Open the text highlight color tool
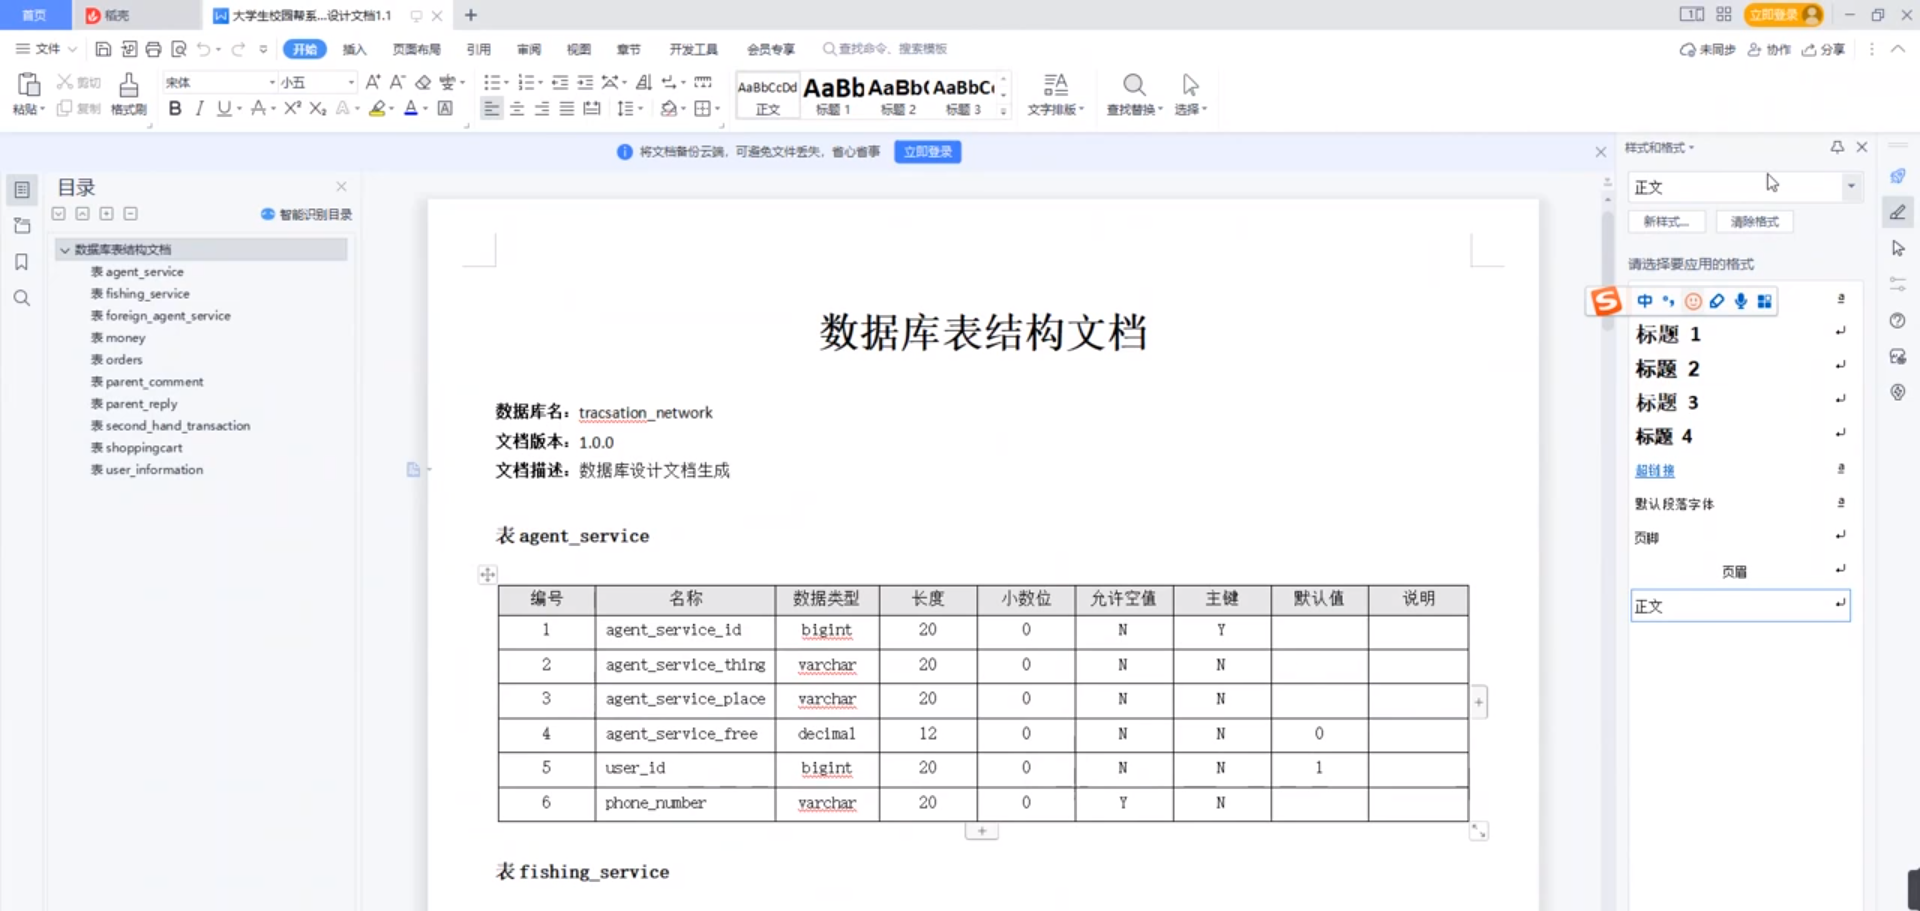The image size is (1920, 911). (377, 108)
